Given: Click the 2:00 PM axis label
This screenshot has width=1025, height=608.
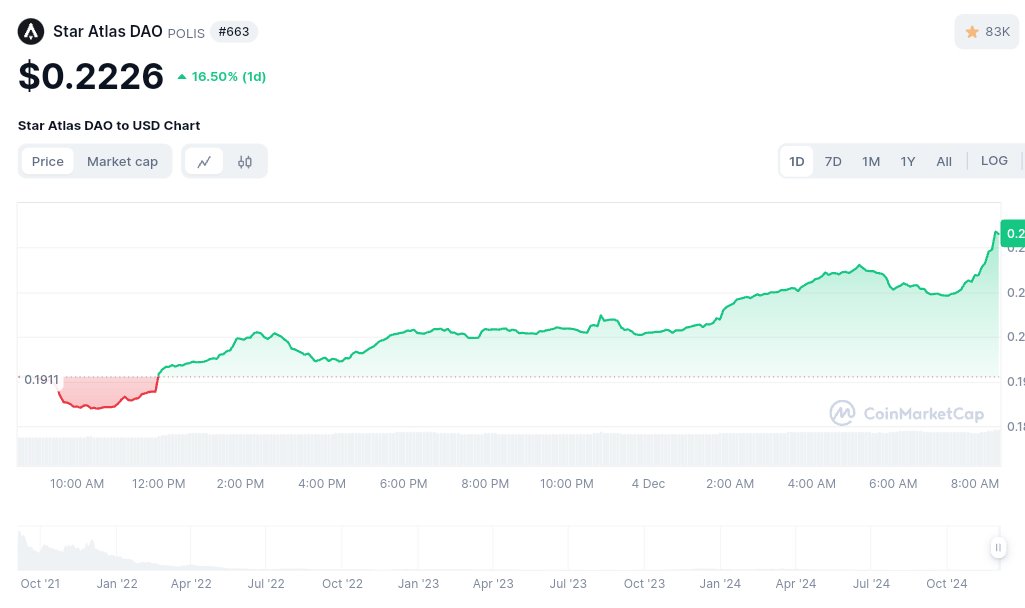Looking at the screenshot, I should pyautogui.click(x=241, y=484).
